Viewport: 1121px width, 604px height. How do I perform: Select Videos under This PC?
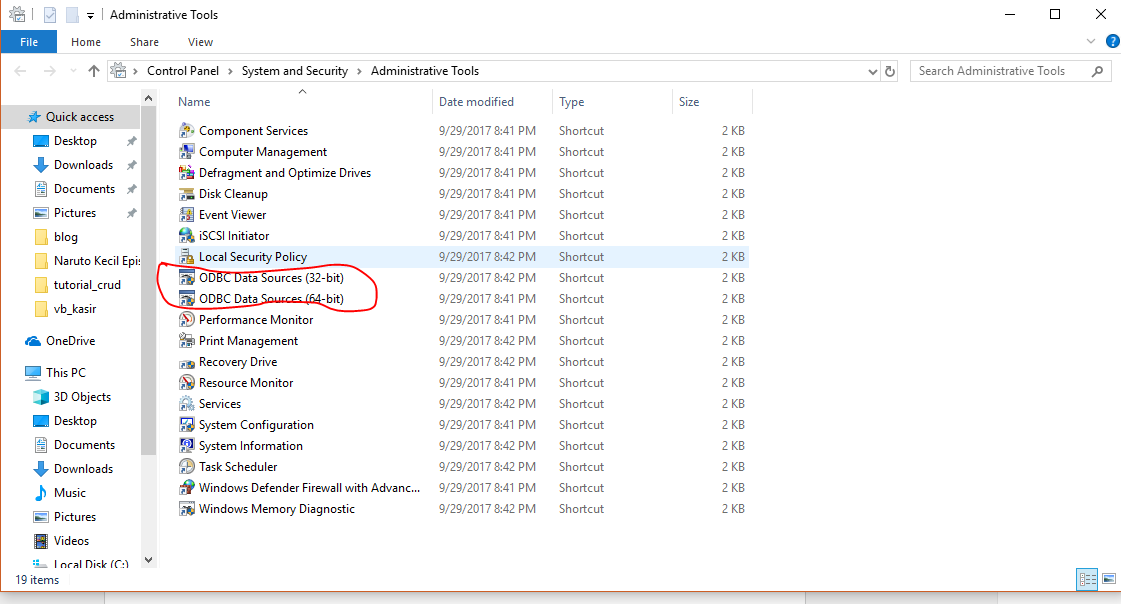[71, 540]
